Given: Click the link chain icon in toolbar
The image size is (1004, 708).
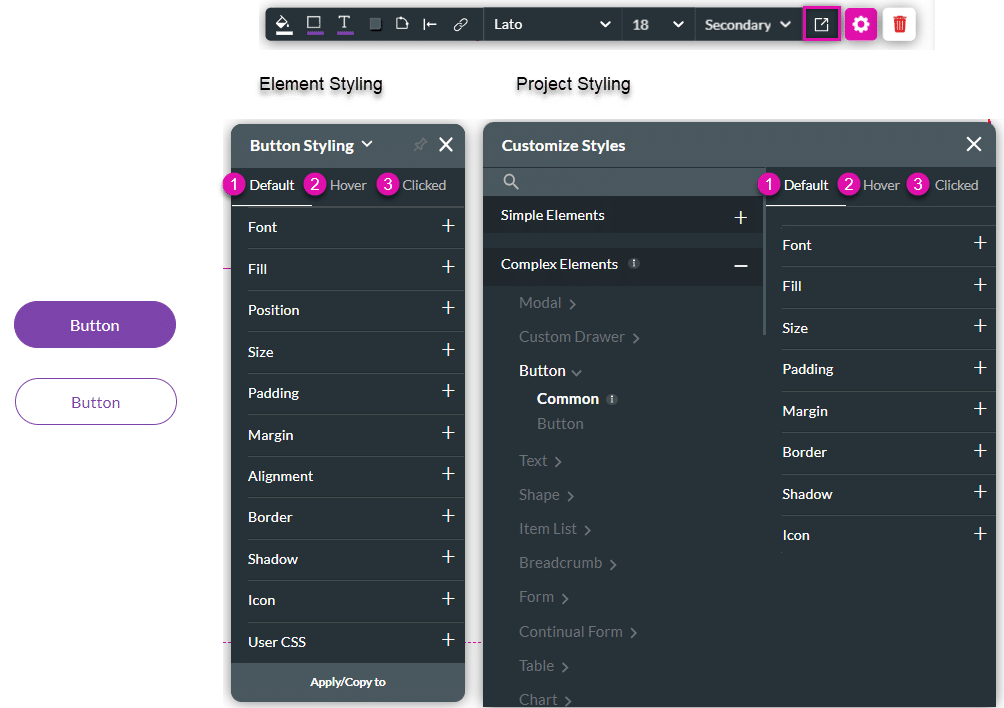Looking at the screenshot, I should (460, 25).
